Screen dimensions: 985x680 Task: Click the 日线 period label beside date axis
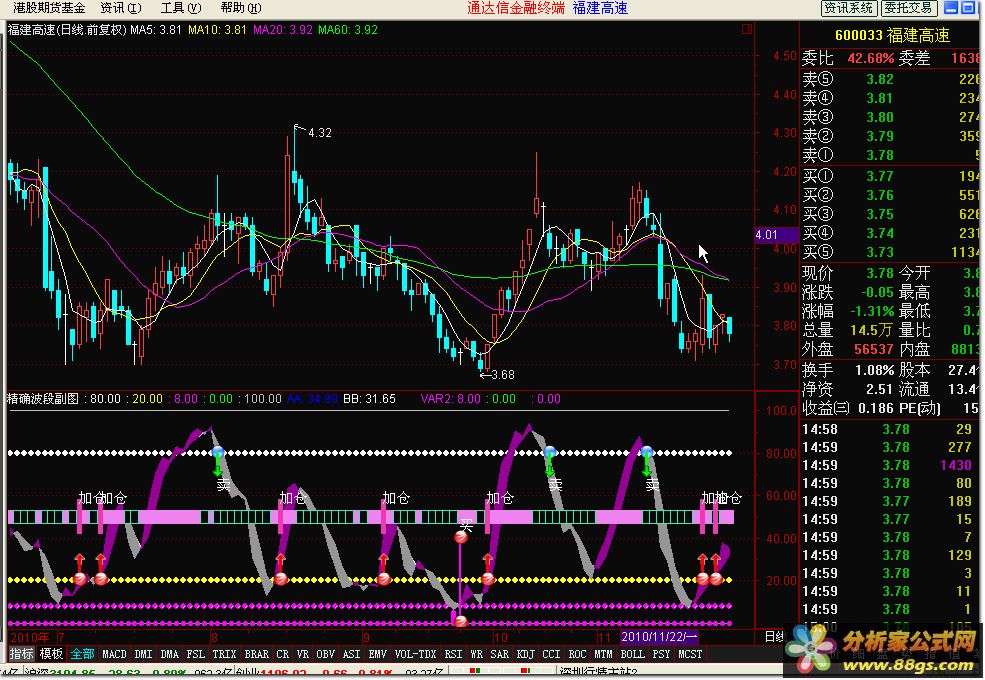point(775,637)
